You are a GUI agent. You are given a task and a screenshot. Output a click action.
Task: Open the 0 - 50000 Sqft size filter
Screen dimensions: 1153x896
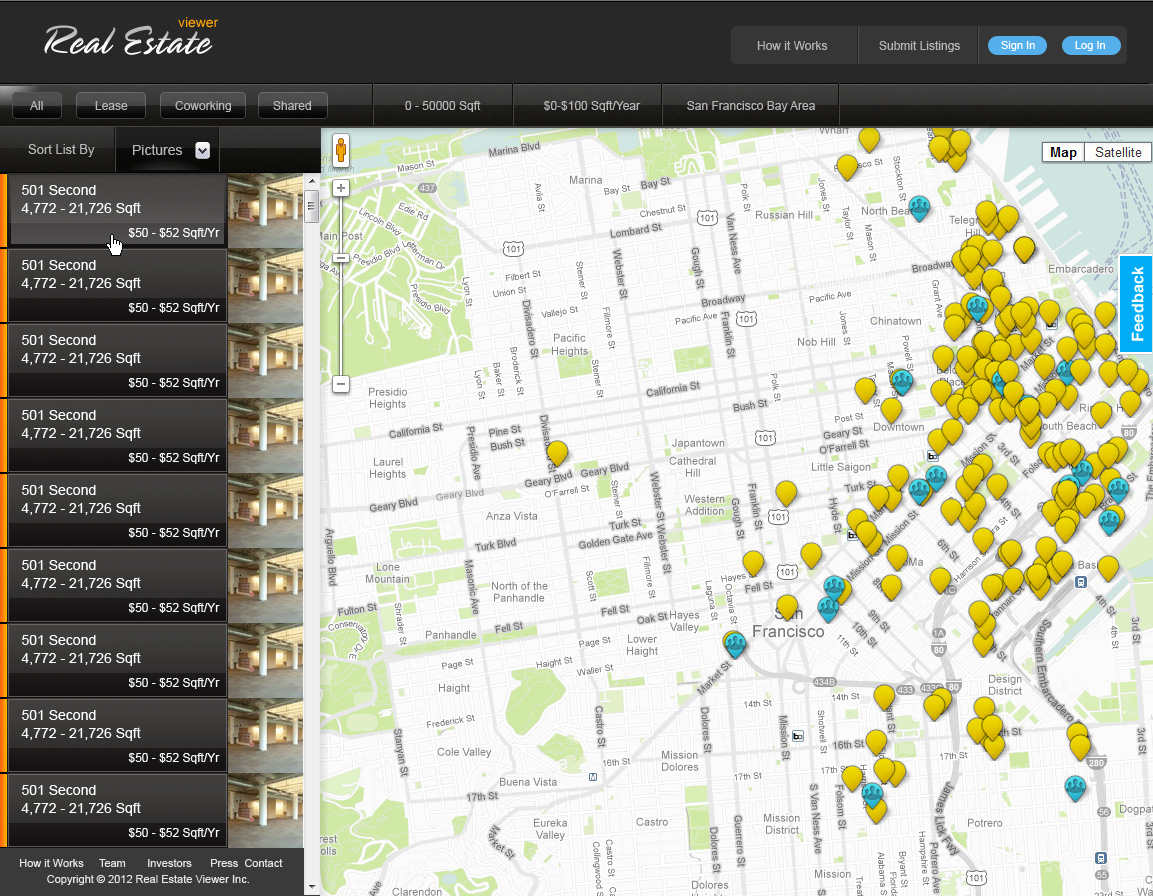[442, 105]
